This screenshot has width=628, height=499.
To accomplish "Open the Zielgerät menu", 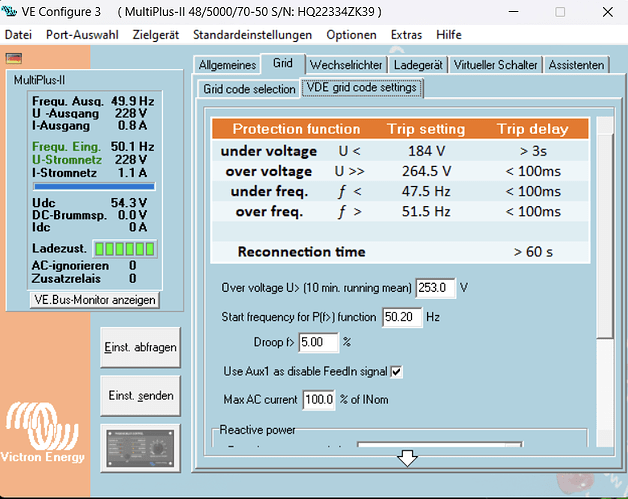I will pos(156,35).
